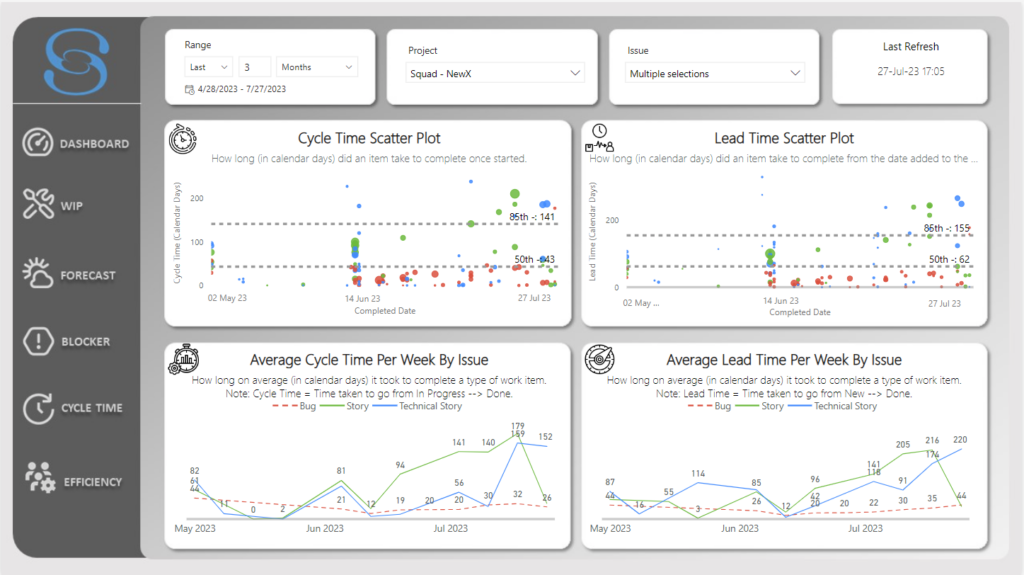This screenshot has height=575, width=1024.
Task: Select the Efficiency people-gear icon
Action: pyautogui.click(x=40, y=477)
